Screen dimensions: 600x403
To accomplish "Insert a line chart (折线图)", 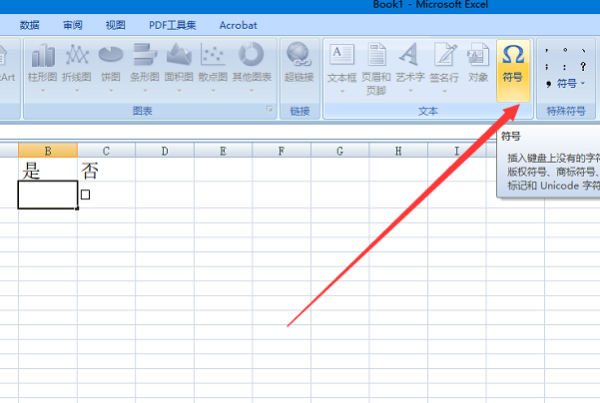I will click(77, 68).
